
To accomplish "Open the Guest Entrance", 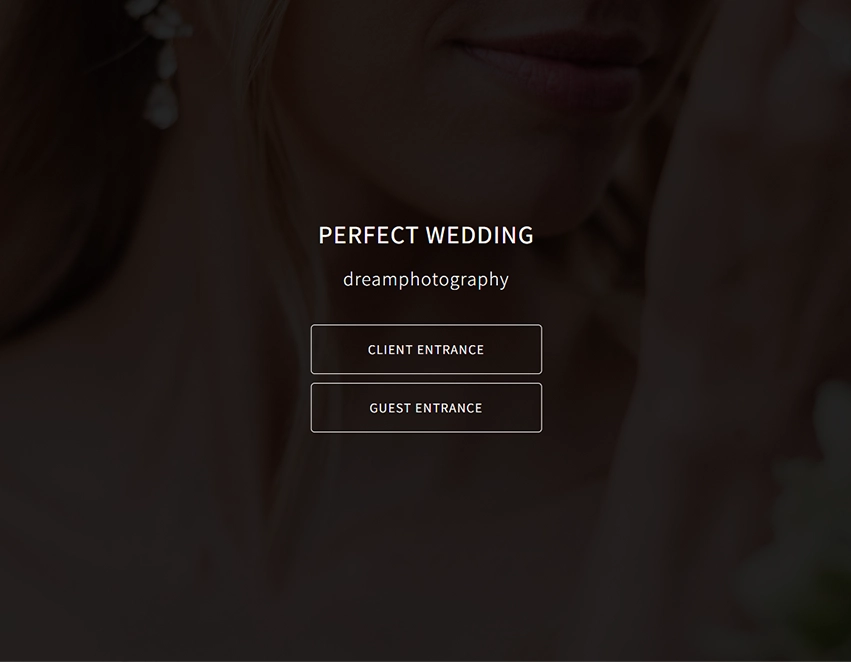I will point(426,408).
